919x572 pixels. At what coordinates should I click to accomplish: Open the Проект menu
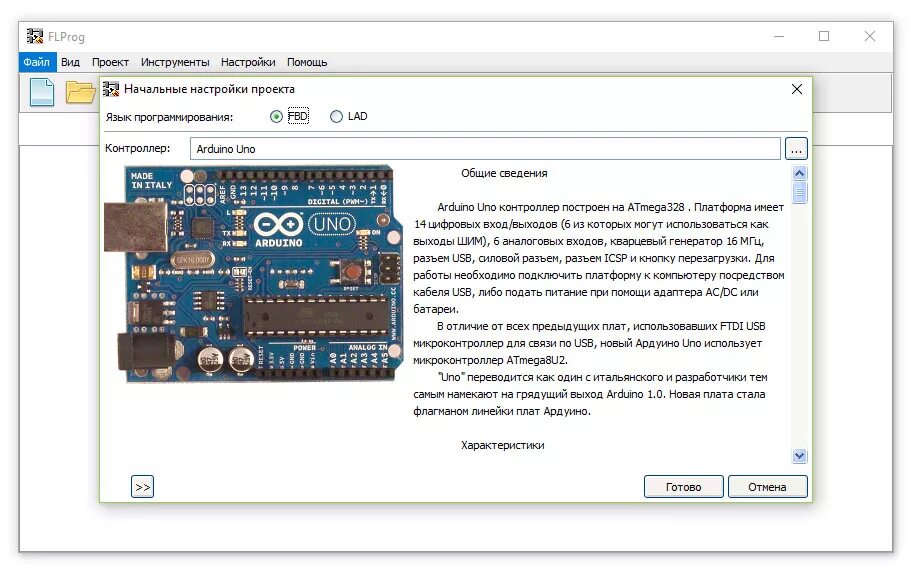[110, 62]
